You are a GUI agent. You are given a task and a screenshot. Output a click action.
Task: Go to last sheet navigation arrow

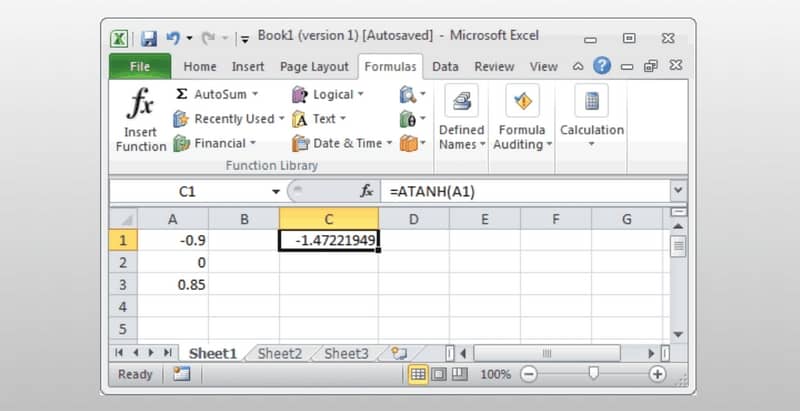(167, 353)
